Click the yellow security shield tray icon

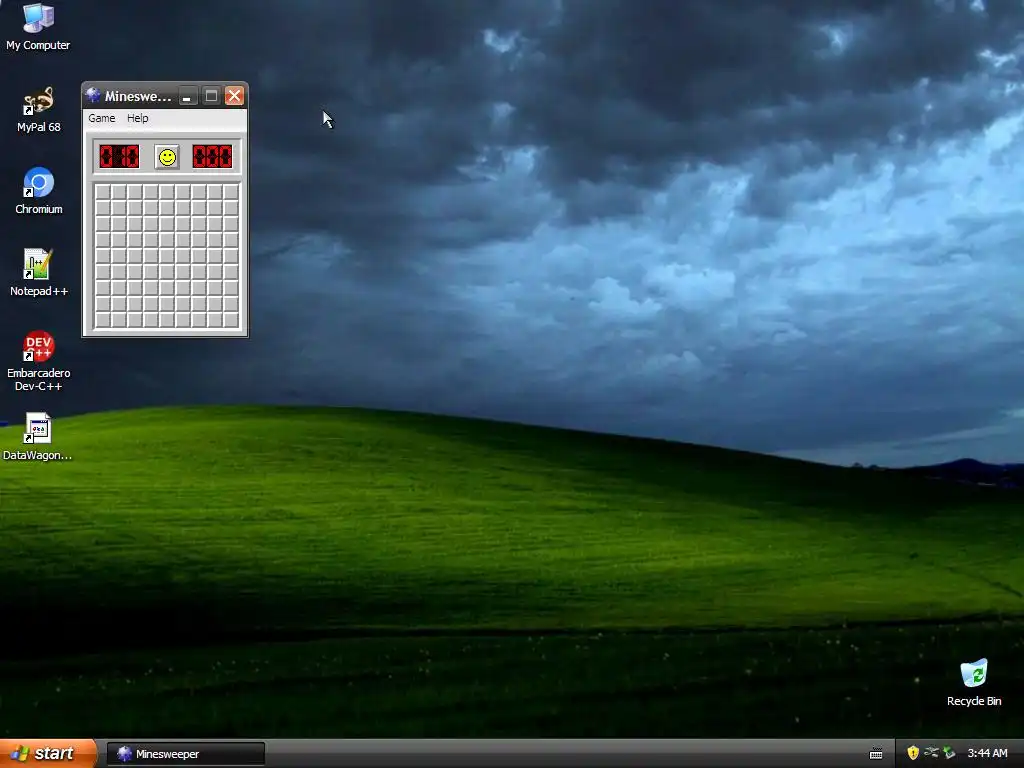(x=913, y=753)
